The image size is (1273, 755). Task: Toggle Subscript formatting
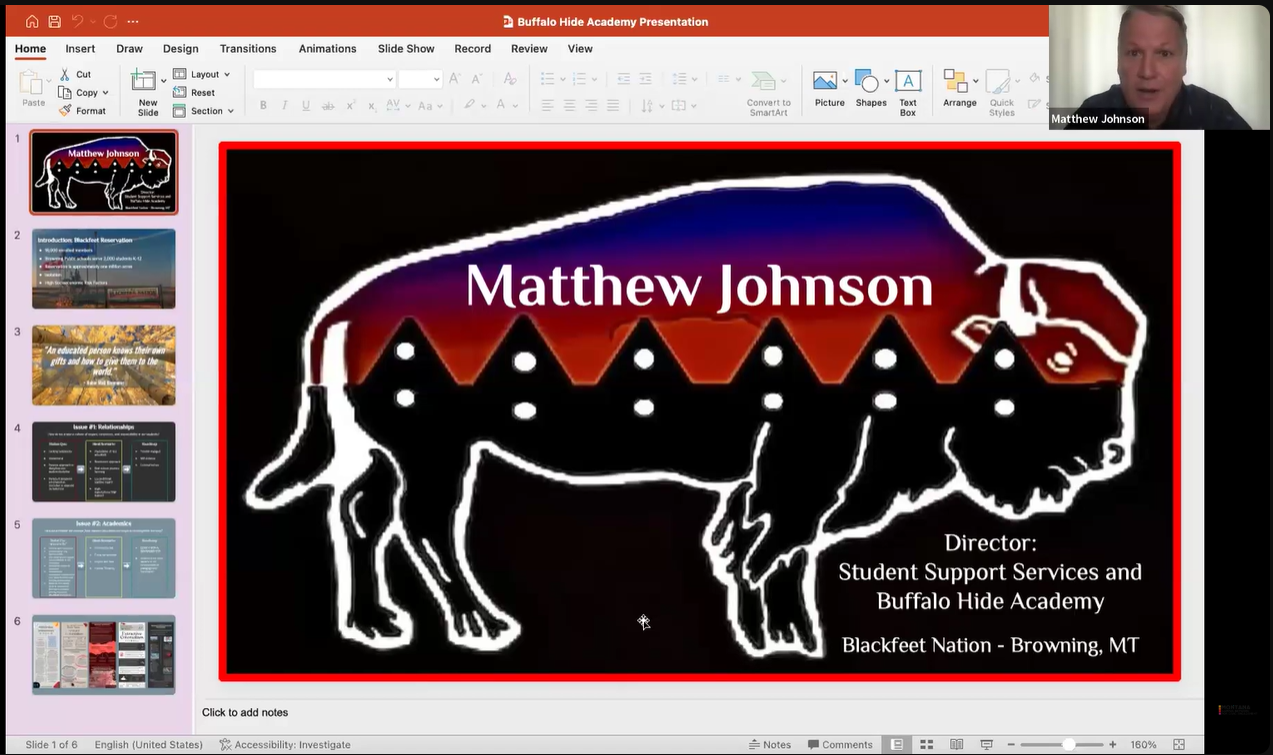374,105
